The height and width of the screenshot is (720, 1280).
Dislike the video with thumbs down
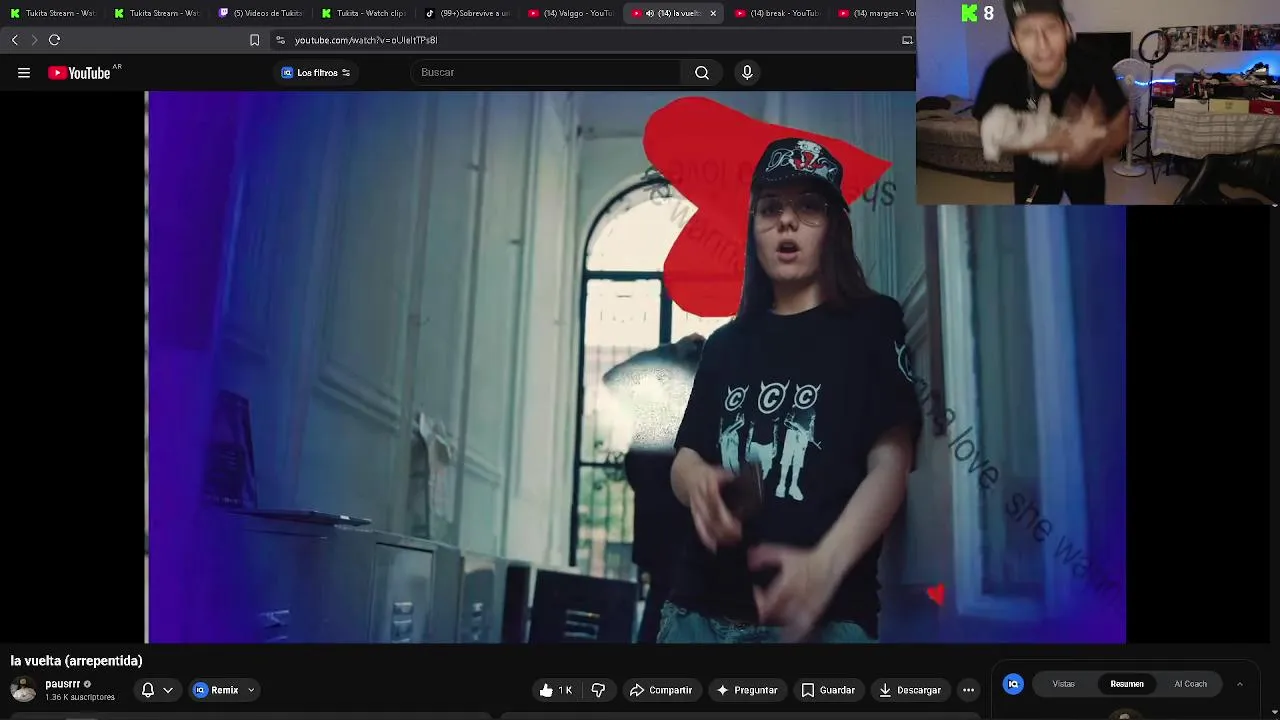(x=598, y=690)
